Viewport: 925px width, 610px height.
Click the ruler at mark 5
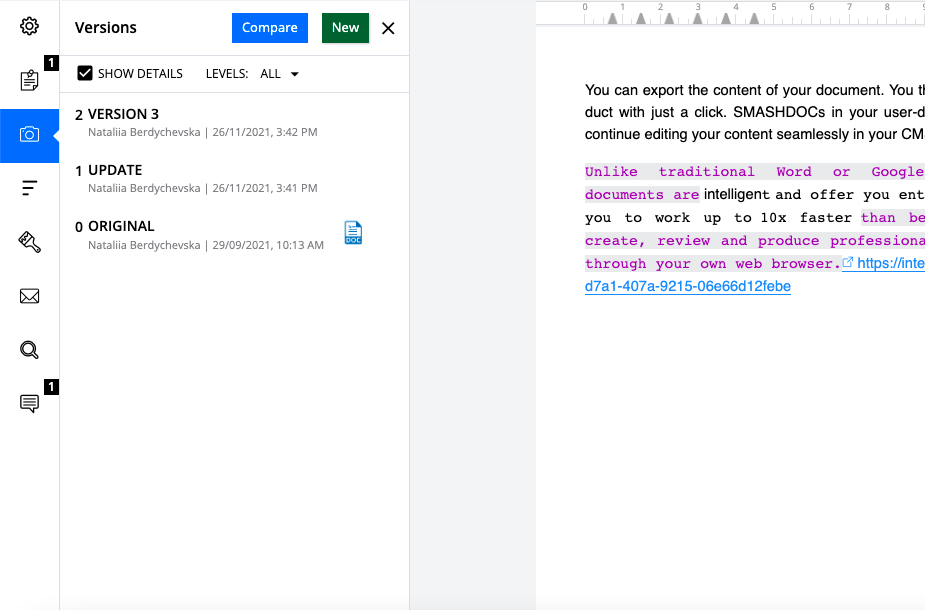pyautogui.click(x=773, y=8)
